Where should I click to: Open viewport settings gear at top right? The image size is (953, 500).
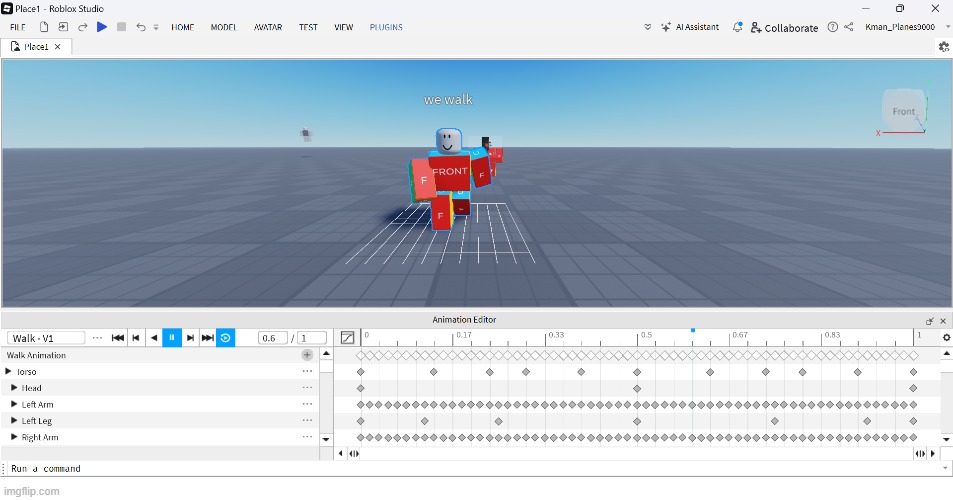944,47
